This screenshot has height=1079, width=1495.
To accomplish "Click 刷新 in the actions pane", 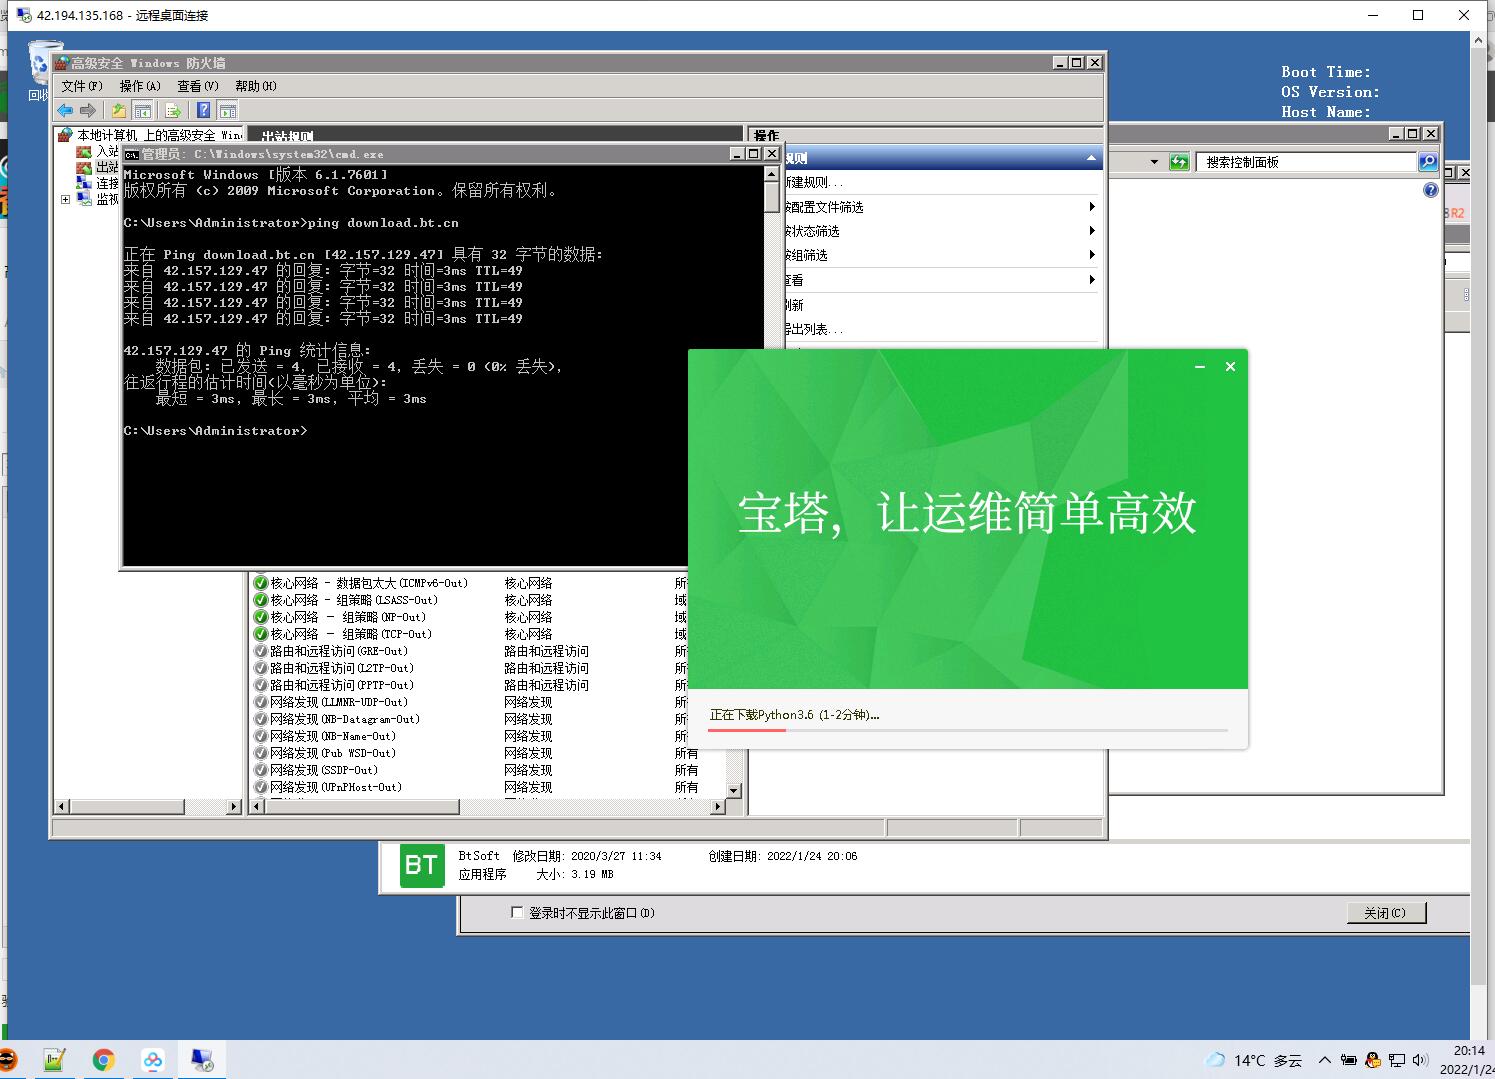I will (794, 305).
